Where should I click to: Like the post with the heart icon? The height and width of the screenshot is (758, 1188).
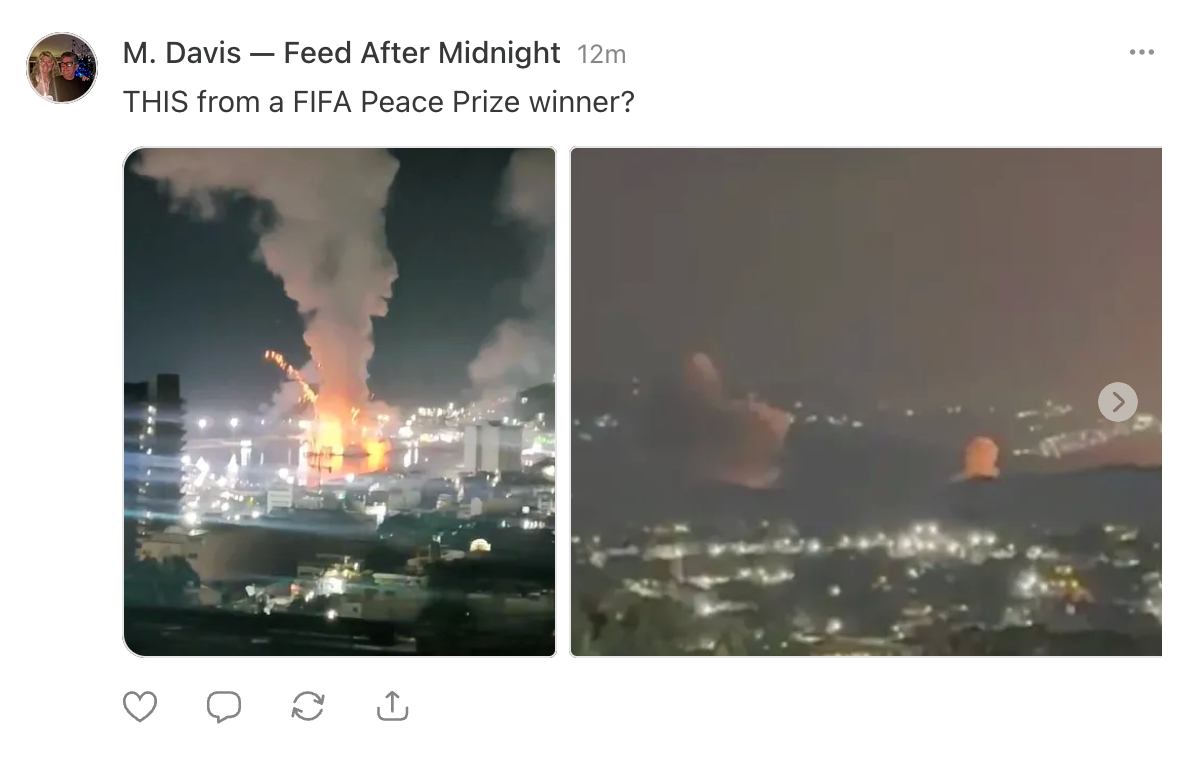point(140,707)
